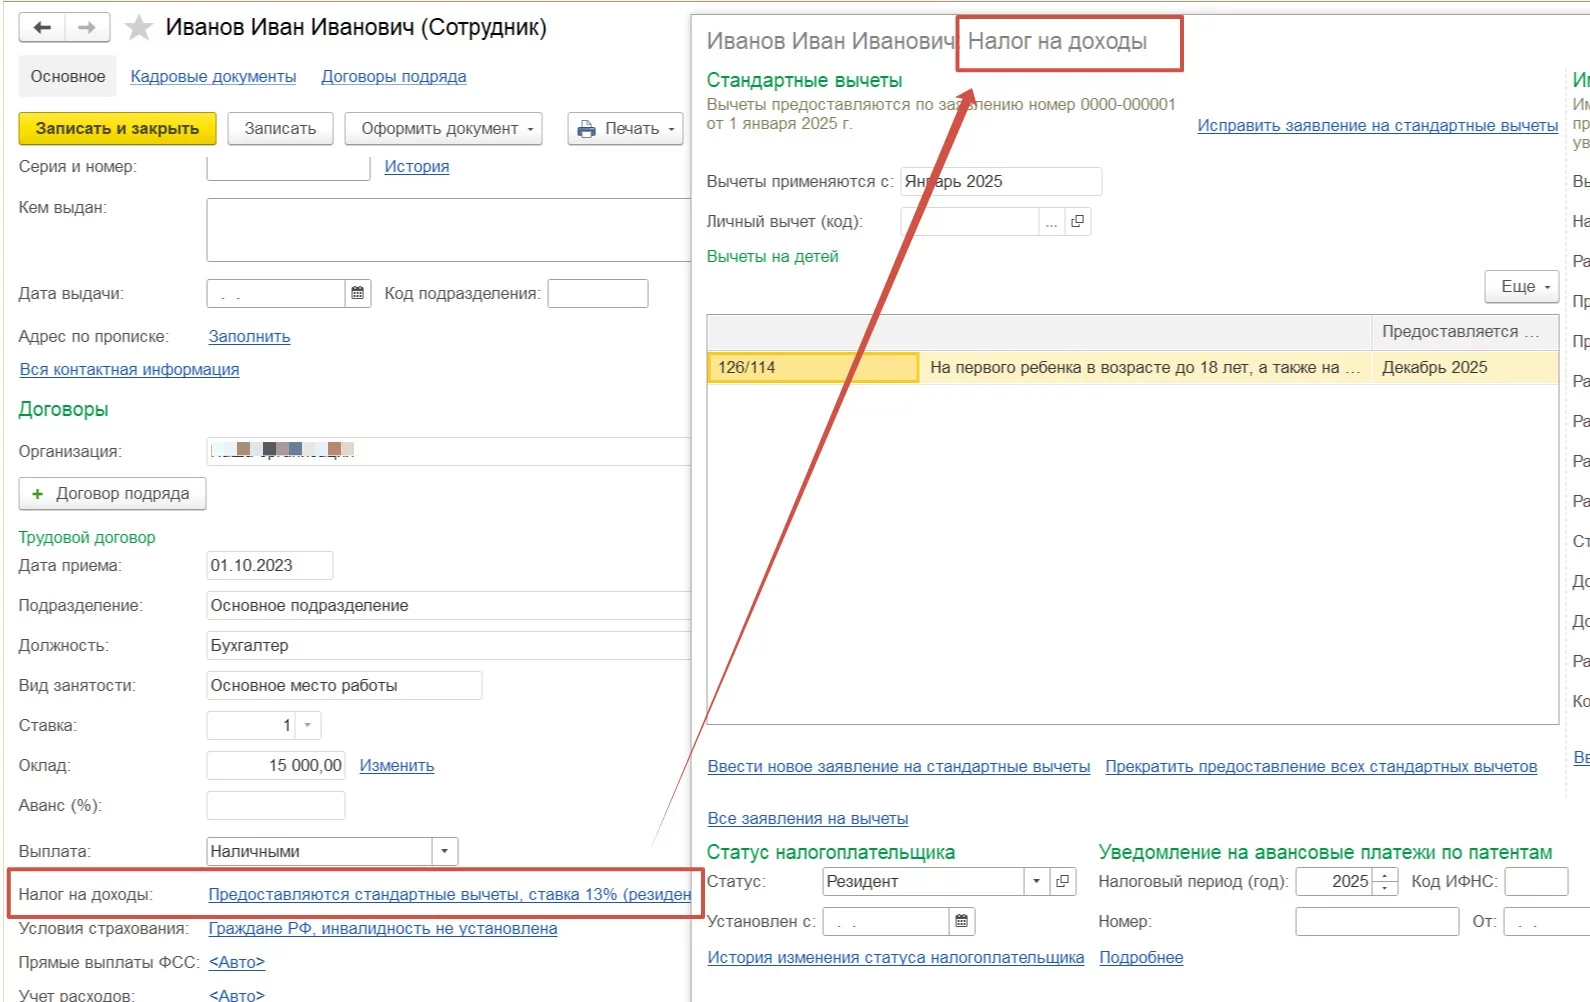Screen dimensions: 1590x1002
Task: Mark employee card as favorite star
Action: coord(138,28)
